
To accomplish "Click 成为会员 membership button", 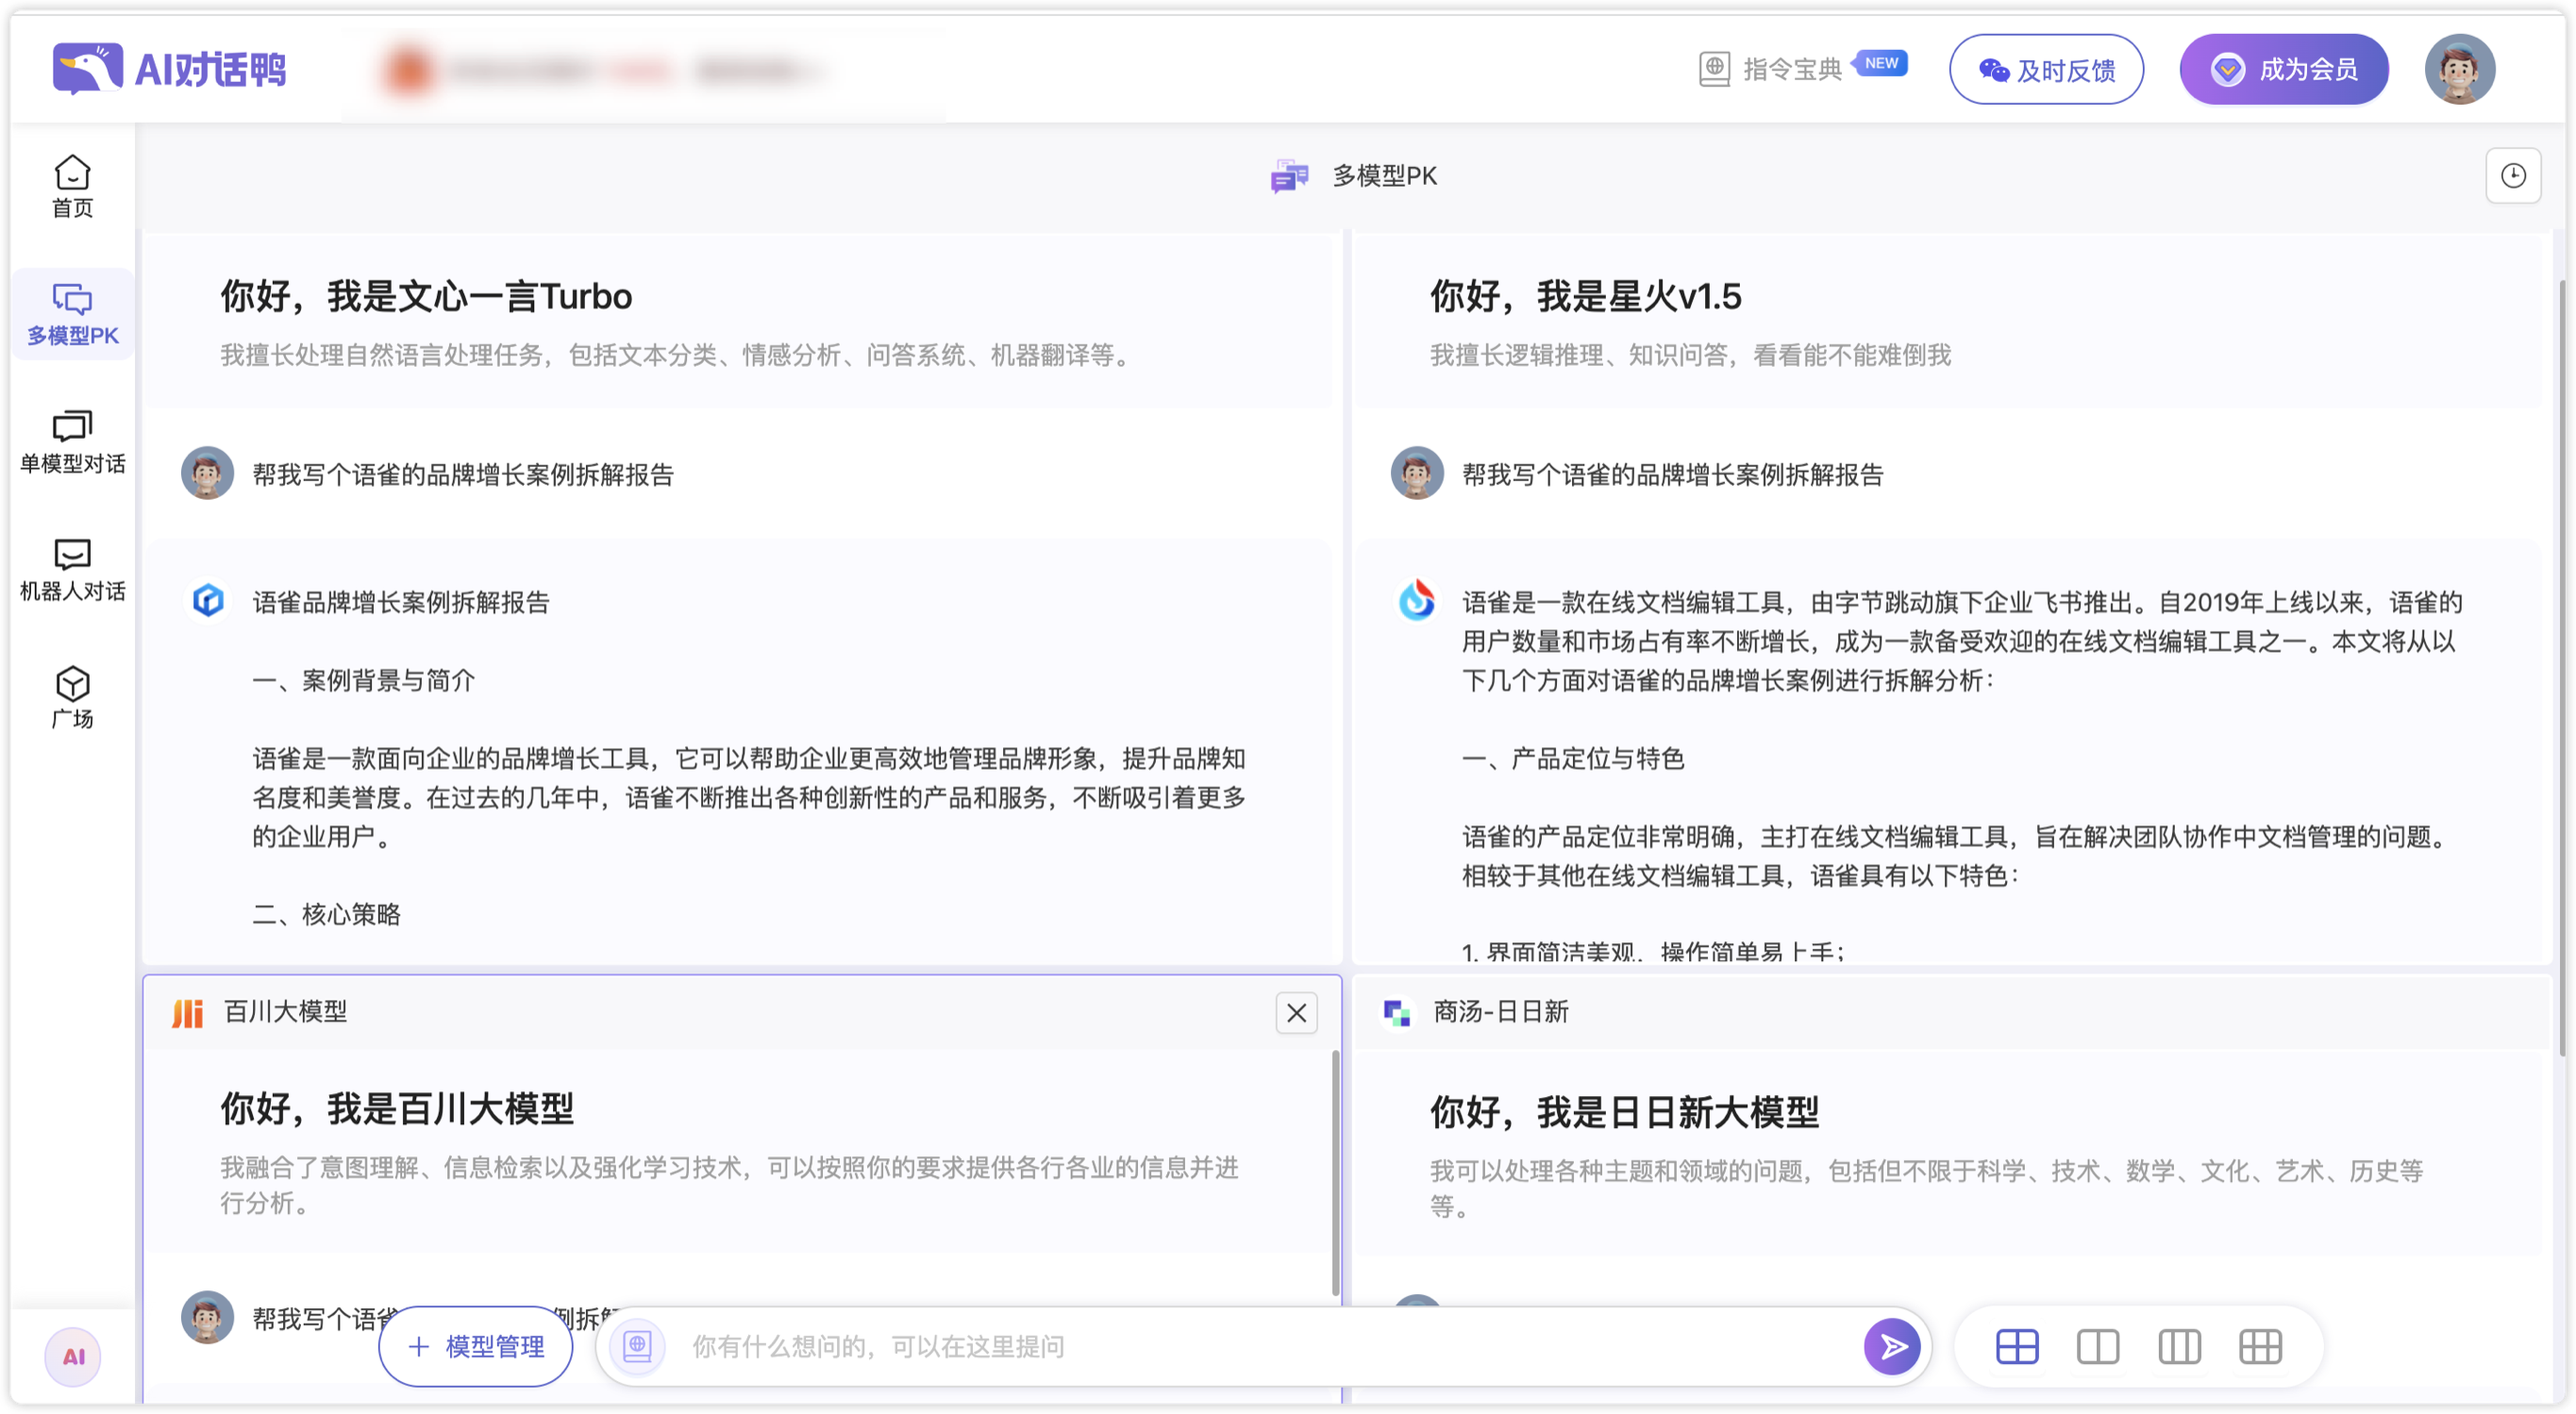I will click(2284, 69).
